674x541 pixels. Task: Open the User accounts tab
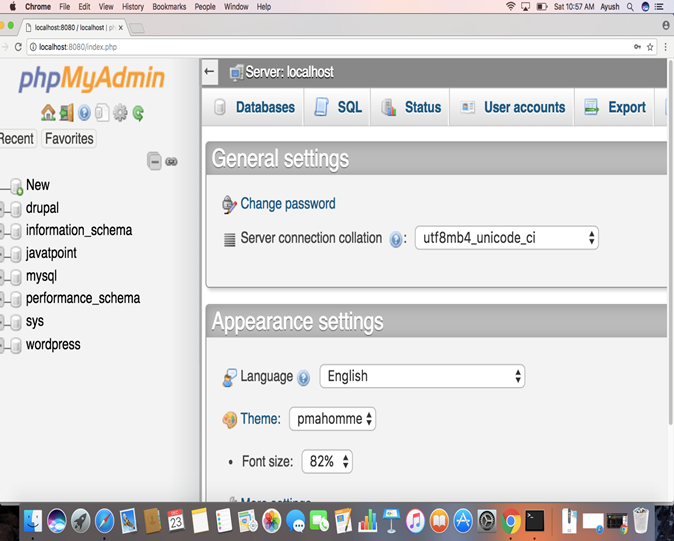[x=512, y=107]
